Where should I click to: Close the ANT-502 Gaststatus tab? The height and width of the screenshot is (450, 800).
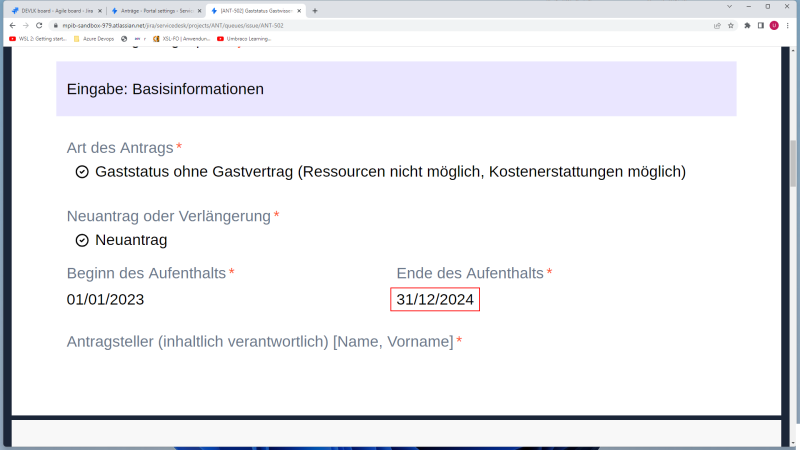(299, 11)
